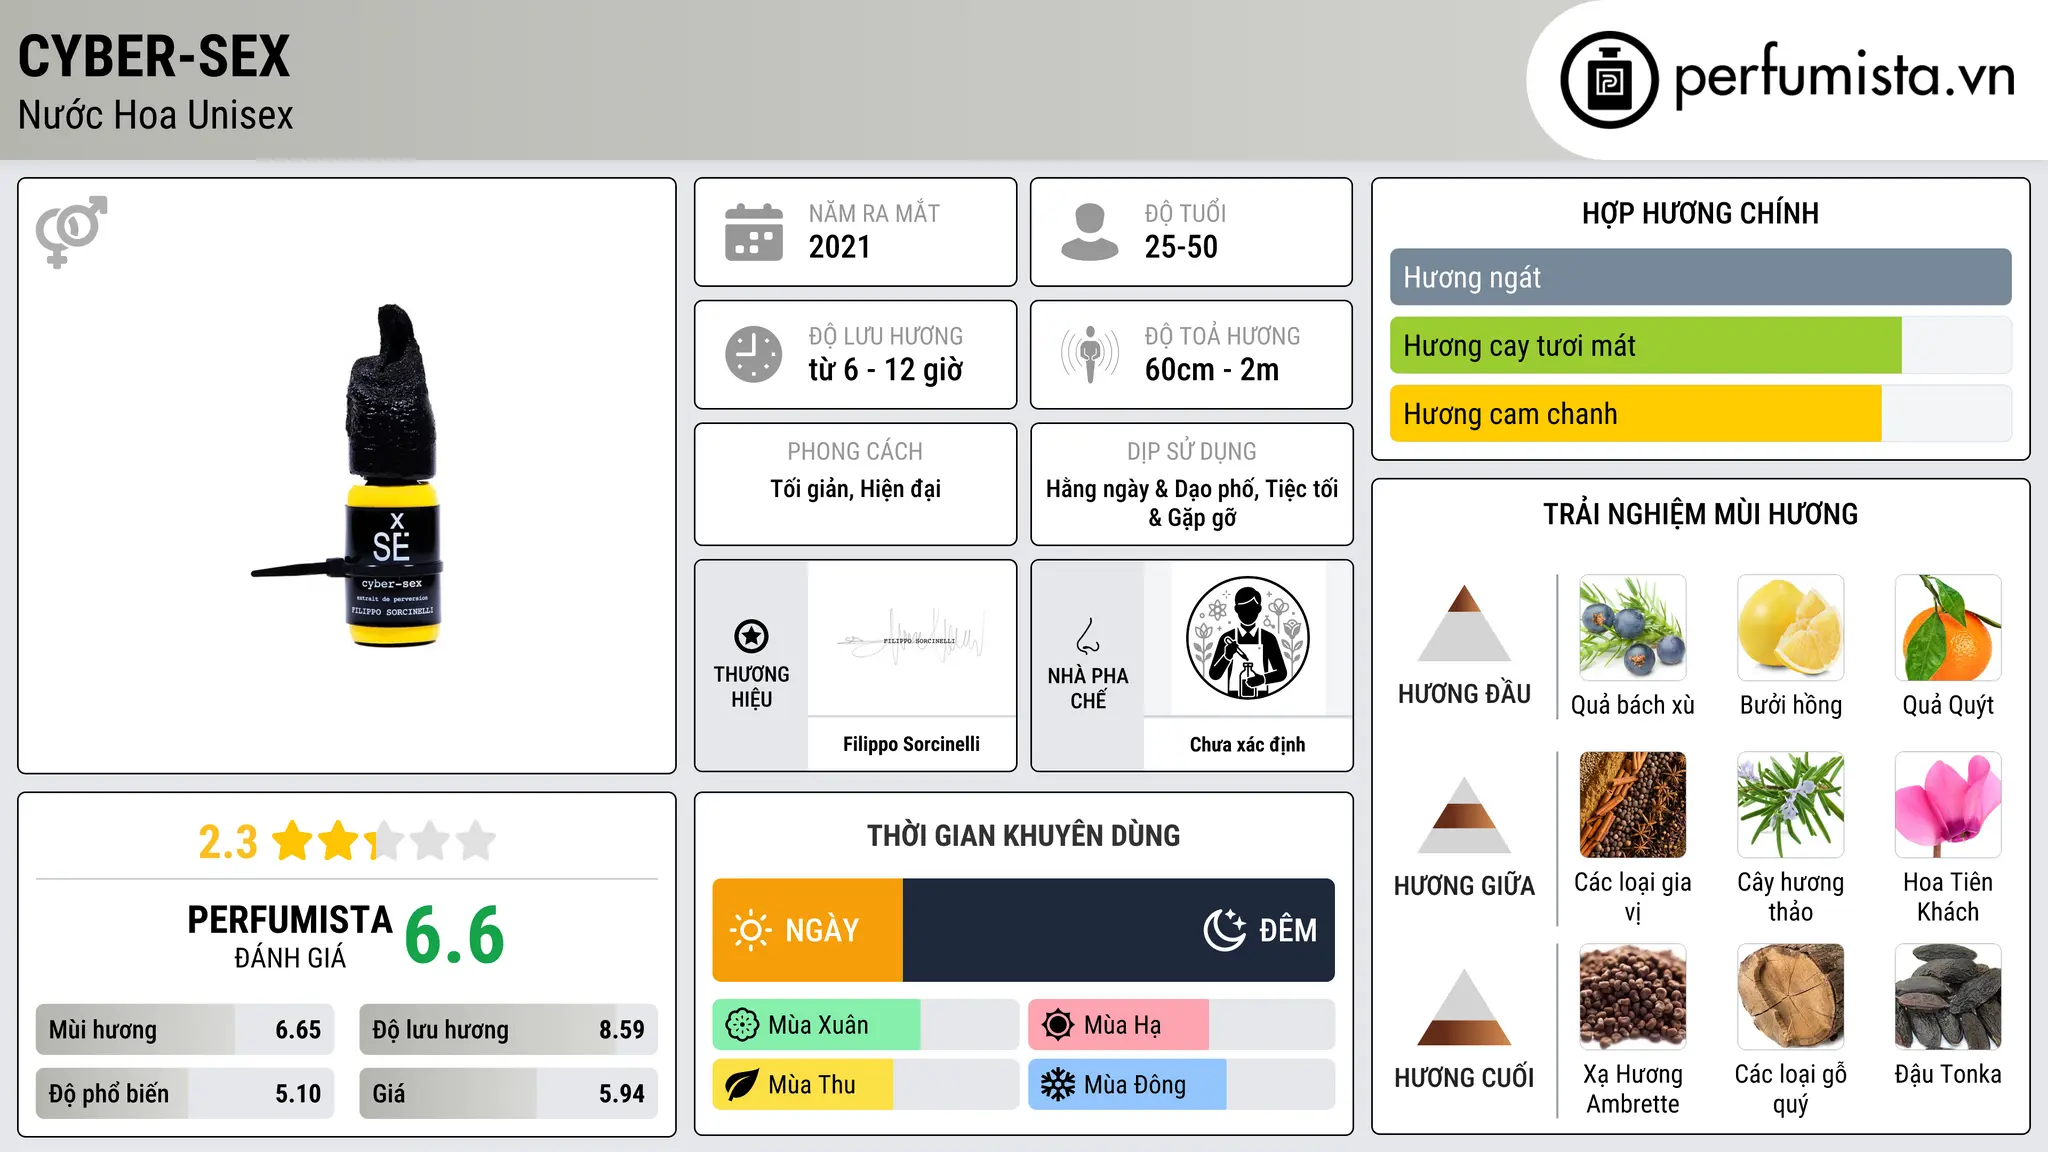Viewport: 2048px width, 1152px height.
Task: Click the longevity value từ 6 - 12 giờ
Action: click(886, 370)
